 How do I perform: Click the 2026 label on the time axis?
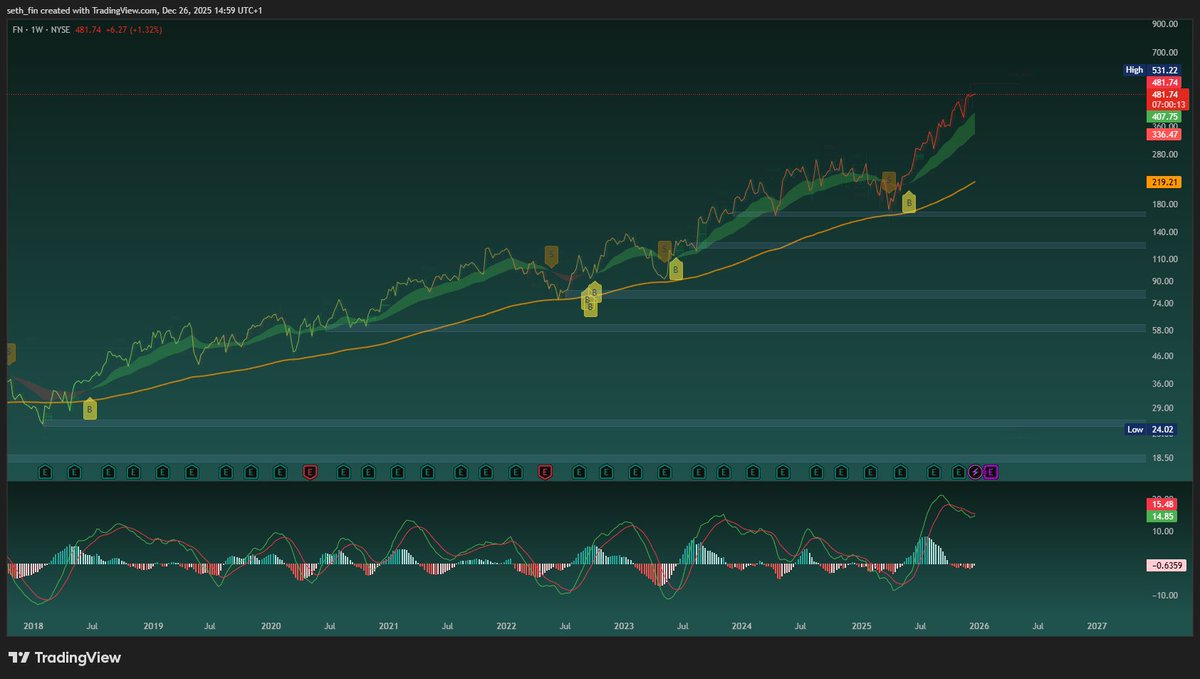click(977, 626)
